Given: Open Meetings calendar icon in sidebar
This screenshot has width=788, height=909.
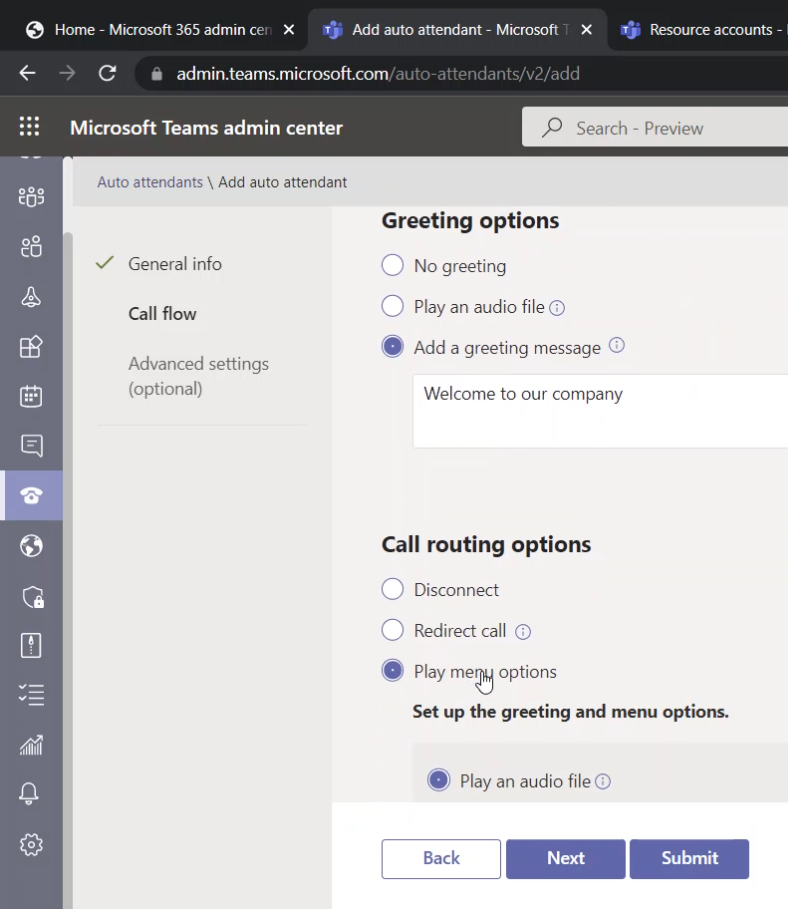Looking at the screenshot, I should coord(31,396).
